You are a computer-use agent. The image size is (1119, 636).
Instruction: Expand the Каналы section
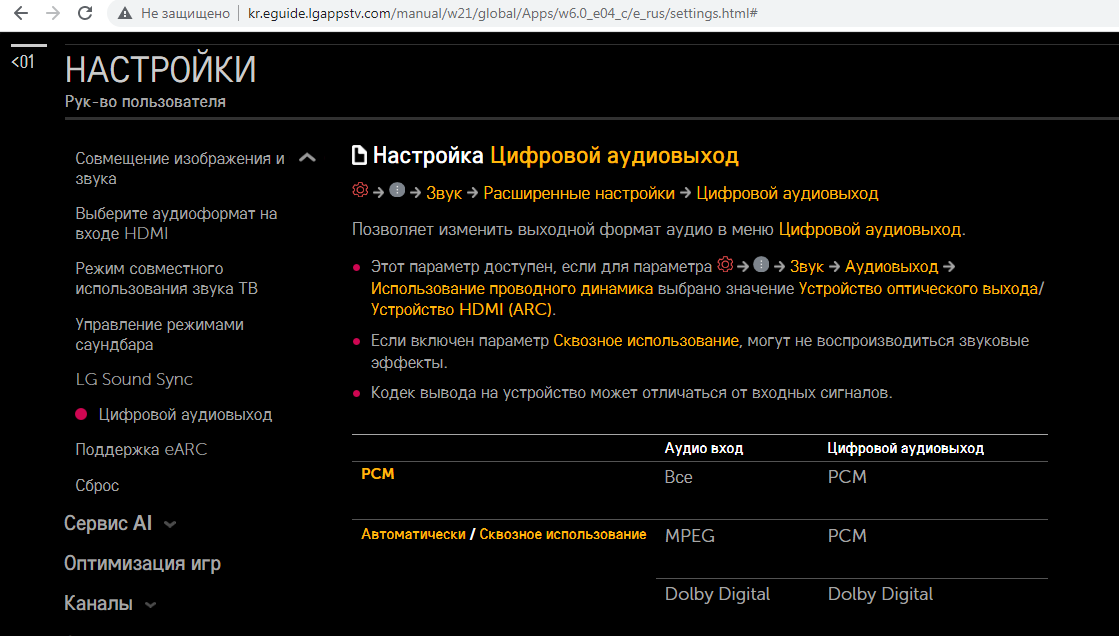coord(150,604)
